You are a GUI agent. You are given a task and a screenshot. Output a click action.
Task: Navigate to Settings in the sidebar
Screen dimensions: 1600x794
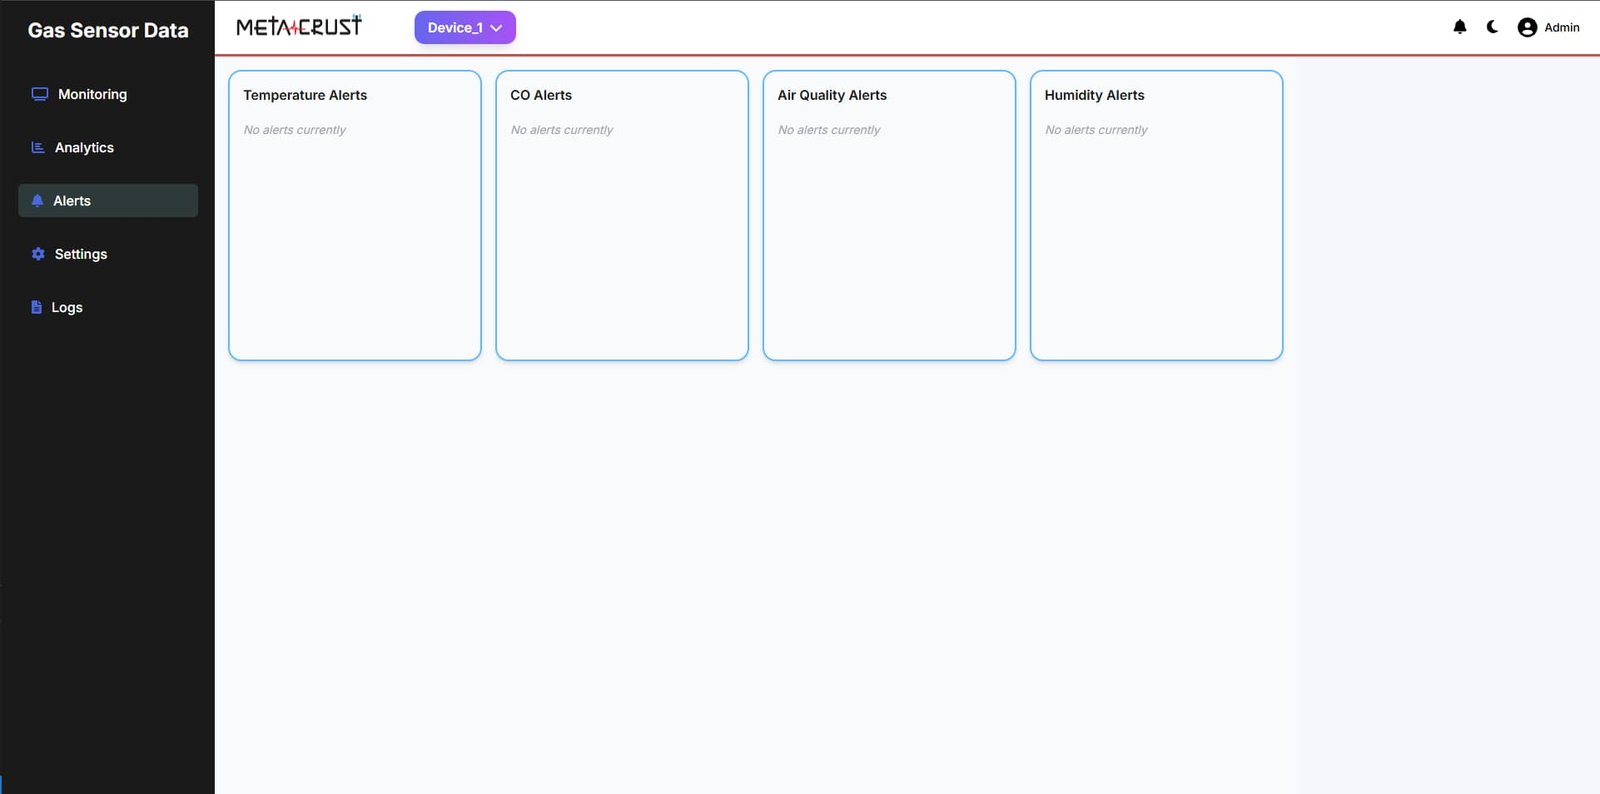tap(81, 254)
